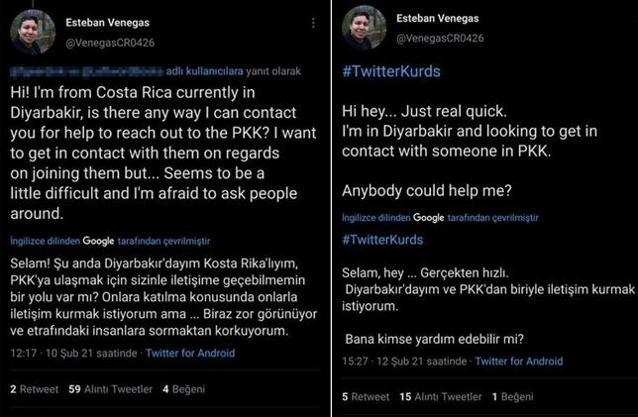Click the Esteban Venegas name in the left tweet
This screenshot has width=638, height=417.
(x=108, y=19)
